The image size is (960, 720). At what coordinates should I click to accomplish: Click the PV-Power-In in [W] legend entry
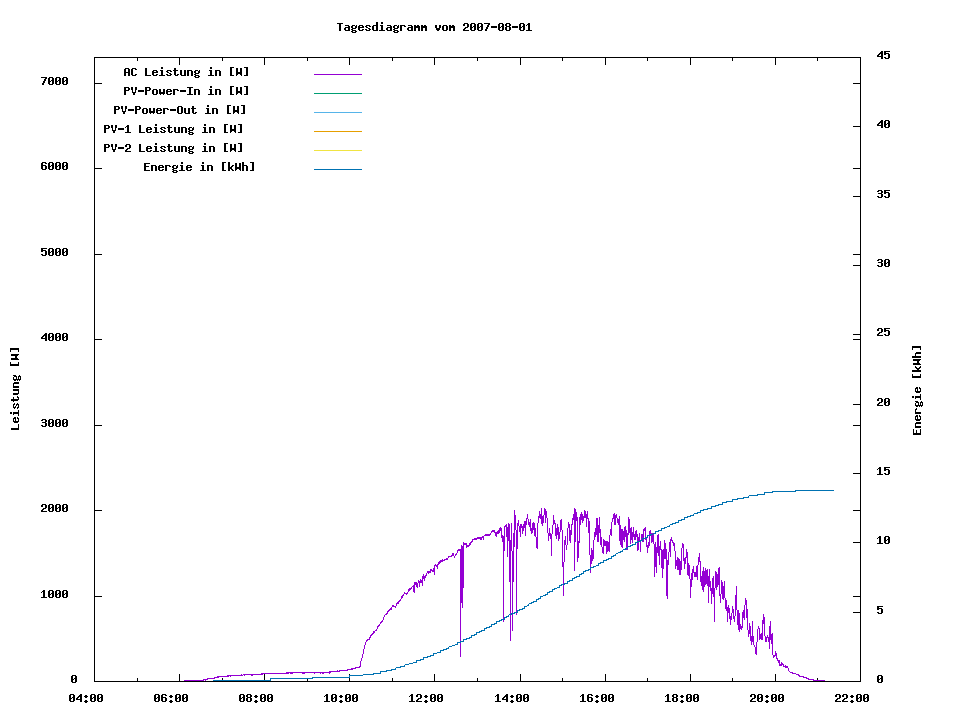193,91
